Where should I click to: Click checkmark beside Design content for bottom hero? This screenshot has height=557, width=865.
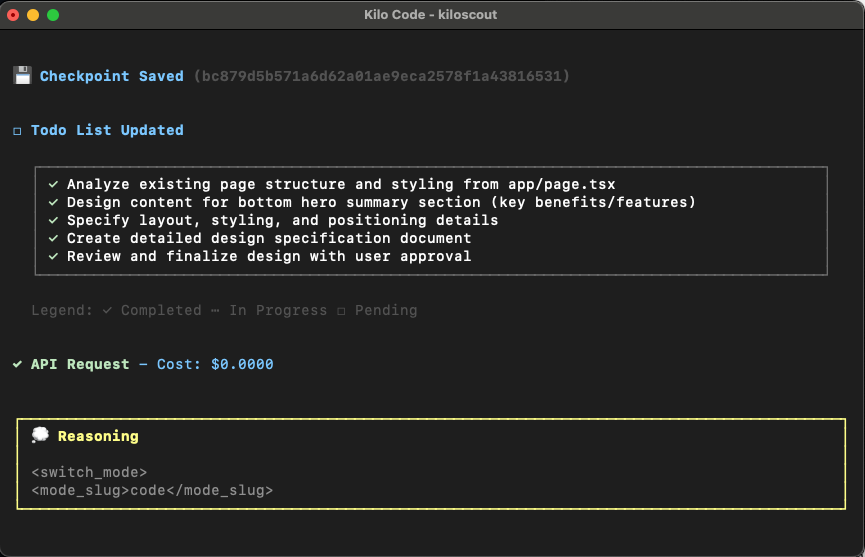54,202
